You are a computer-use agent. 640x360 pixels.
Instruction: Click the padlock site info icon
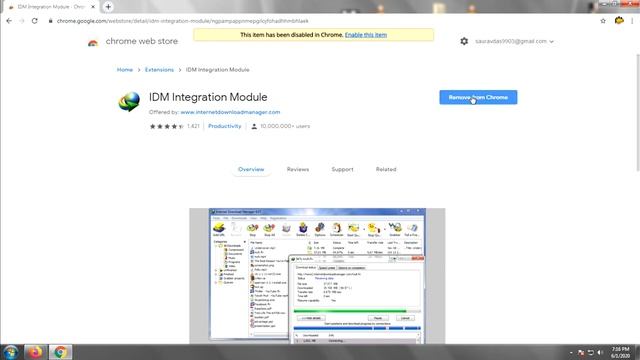[51, 21]
